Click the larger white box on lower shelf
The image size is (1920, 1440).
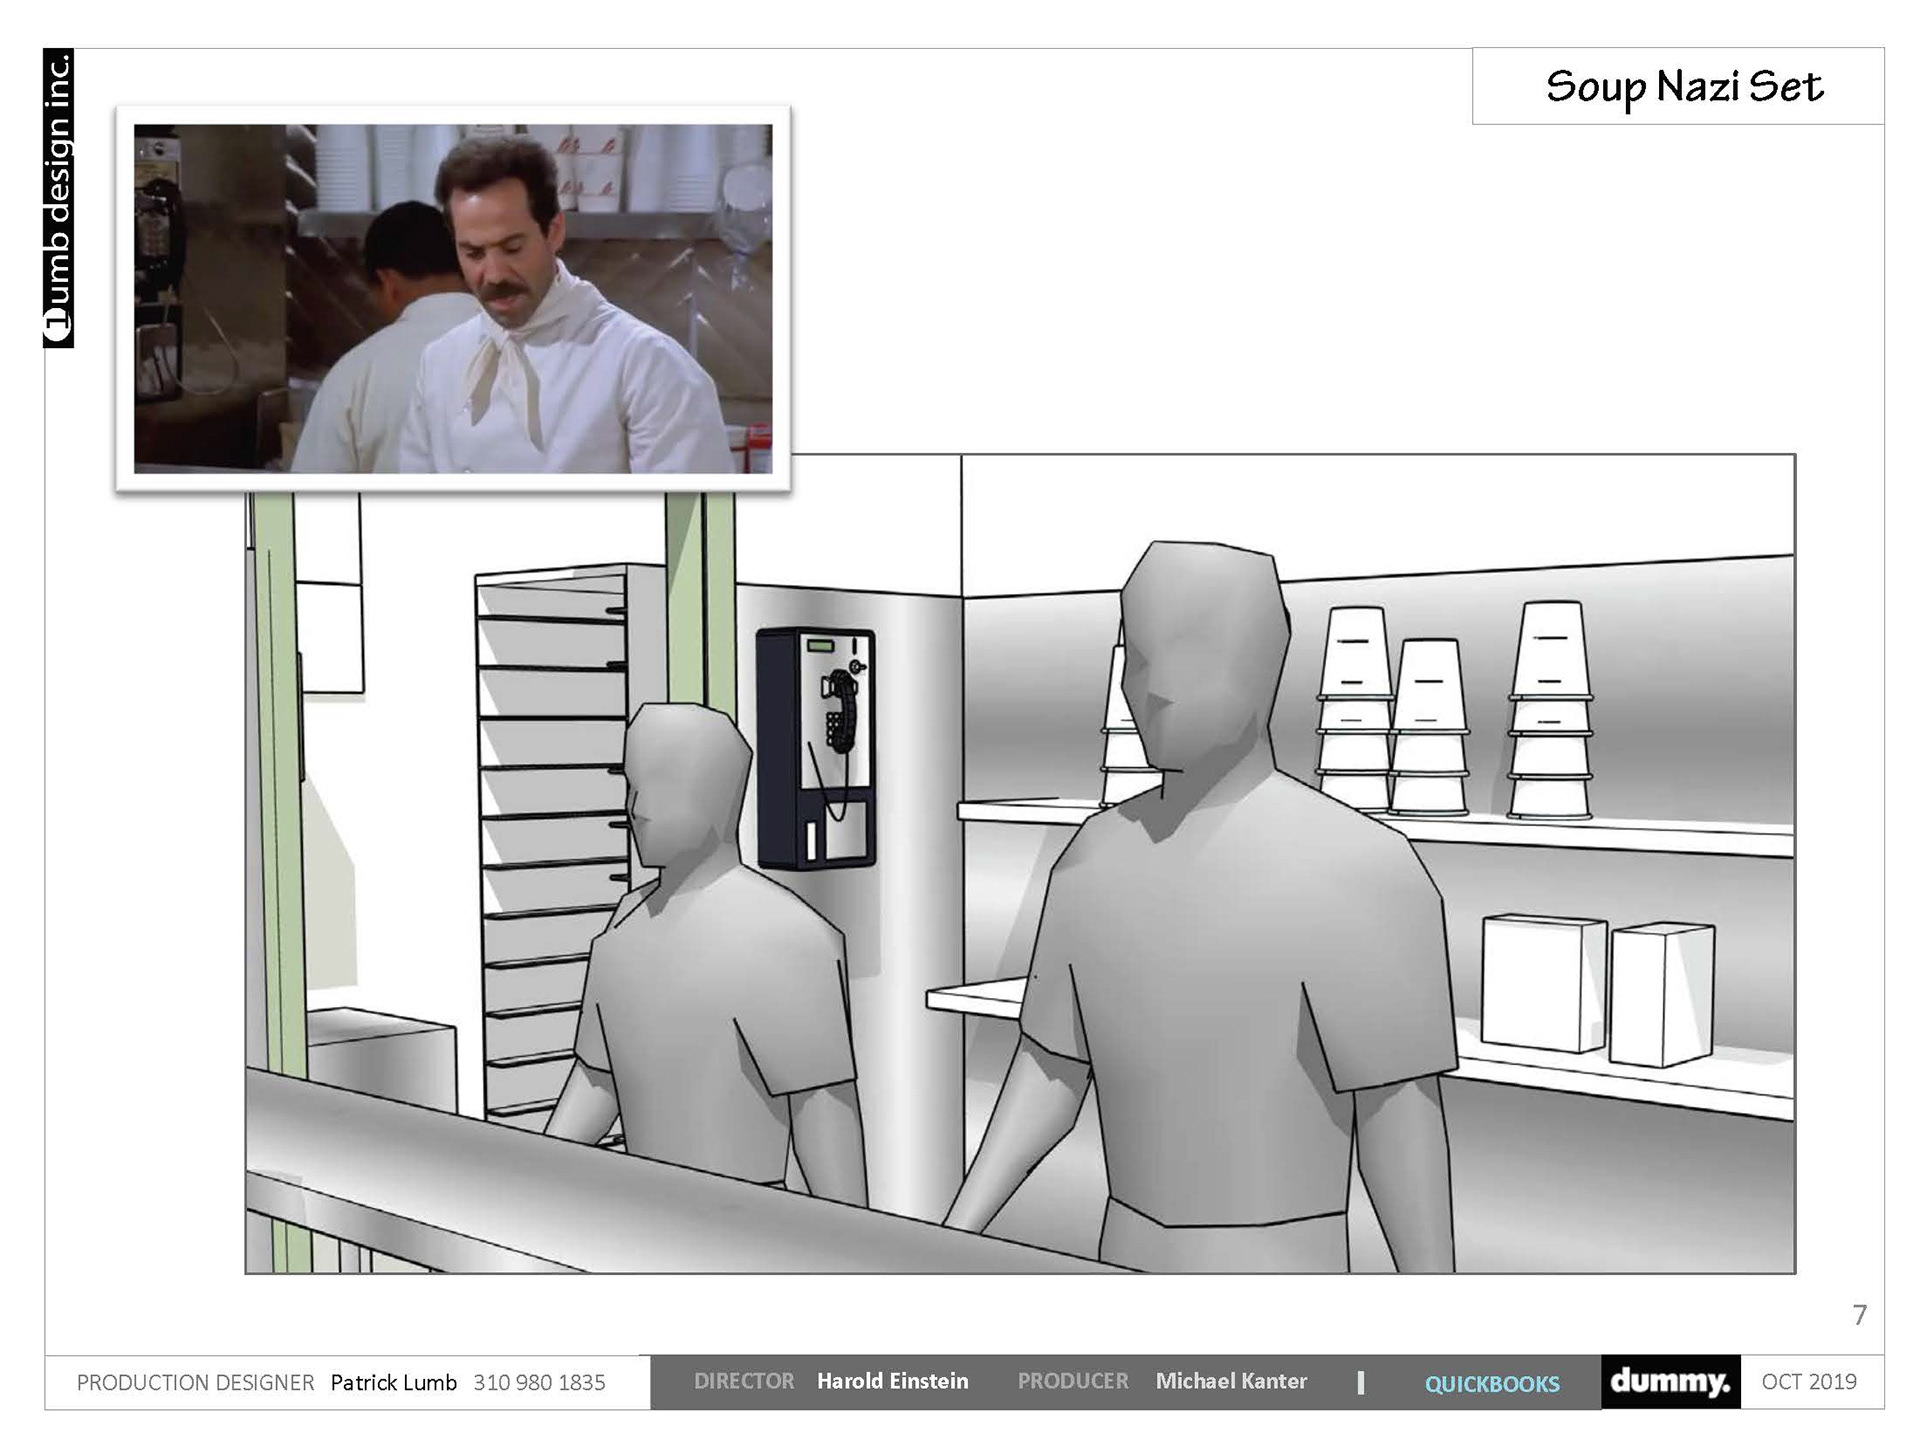tap(1541, 983)
